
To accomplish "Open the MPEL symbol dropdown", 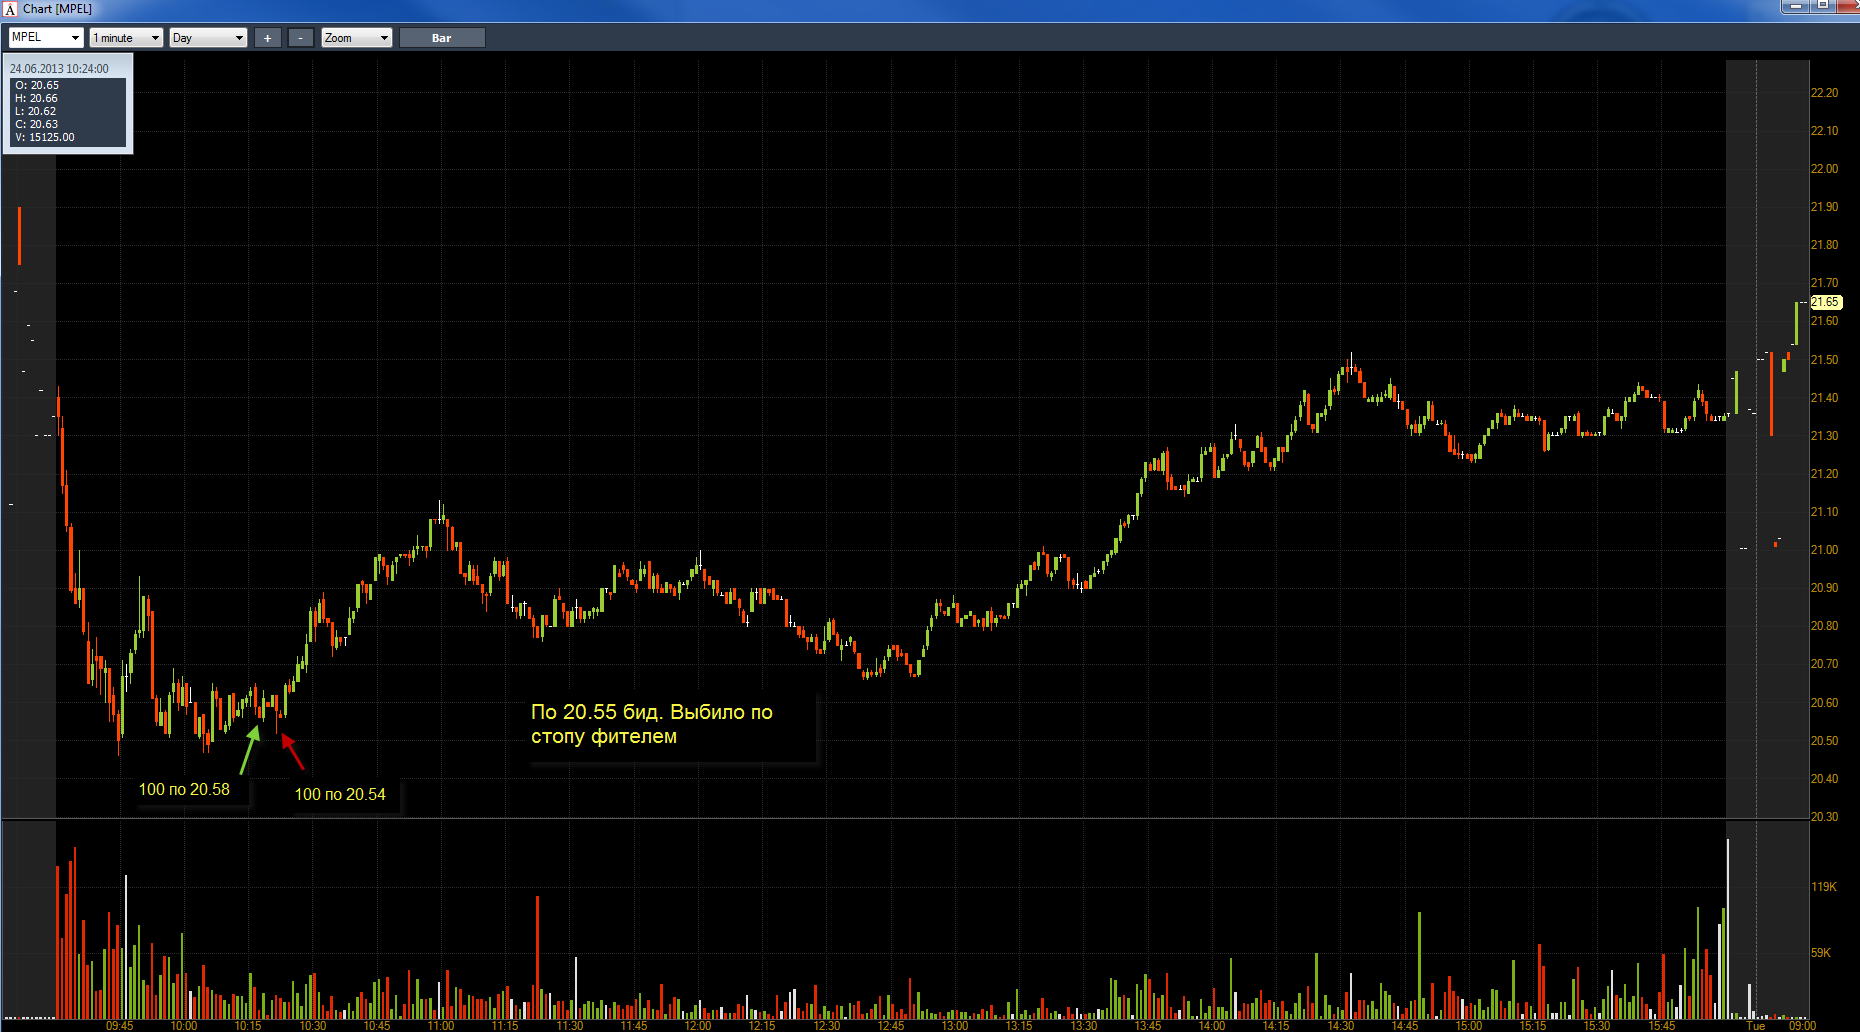I will point(45,37).
